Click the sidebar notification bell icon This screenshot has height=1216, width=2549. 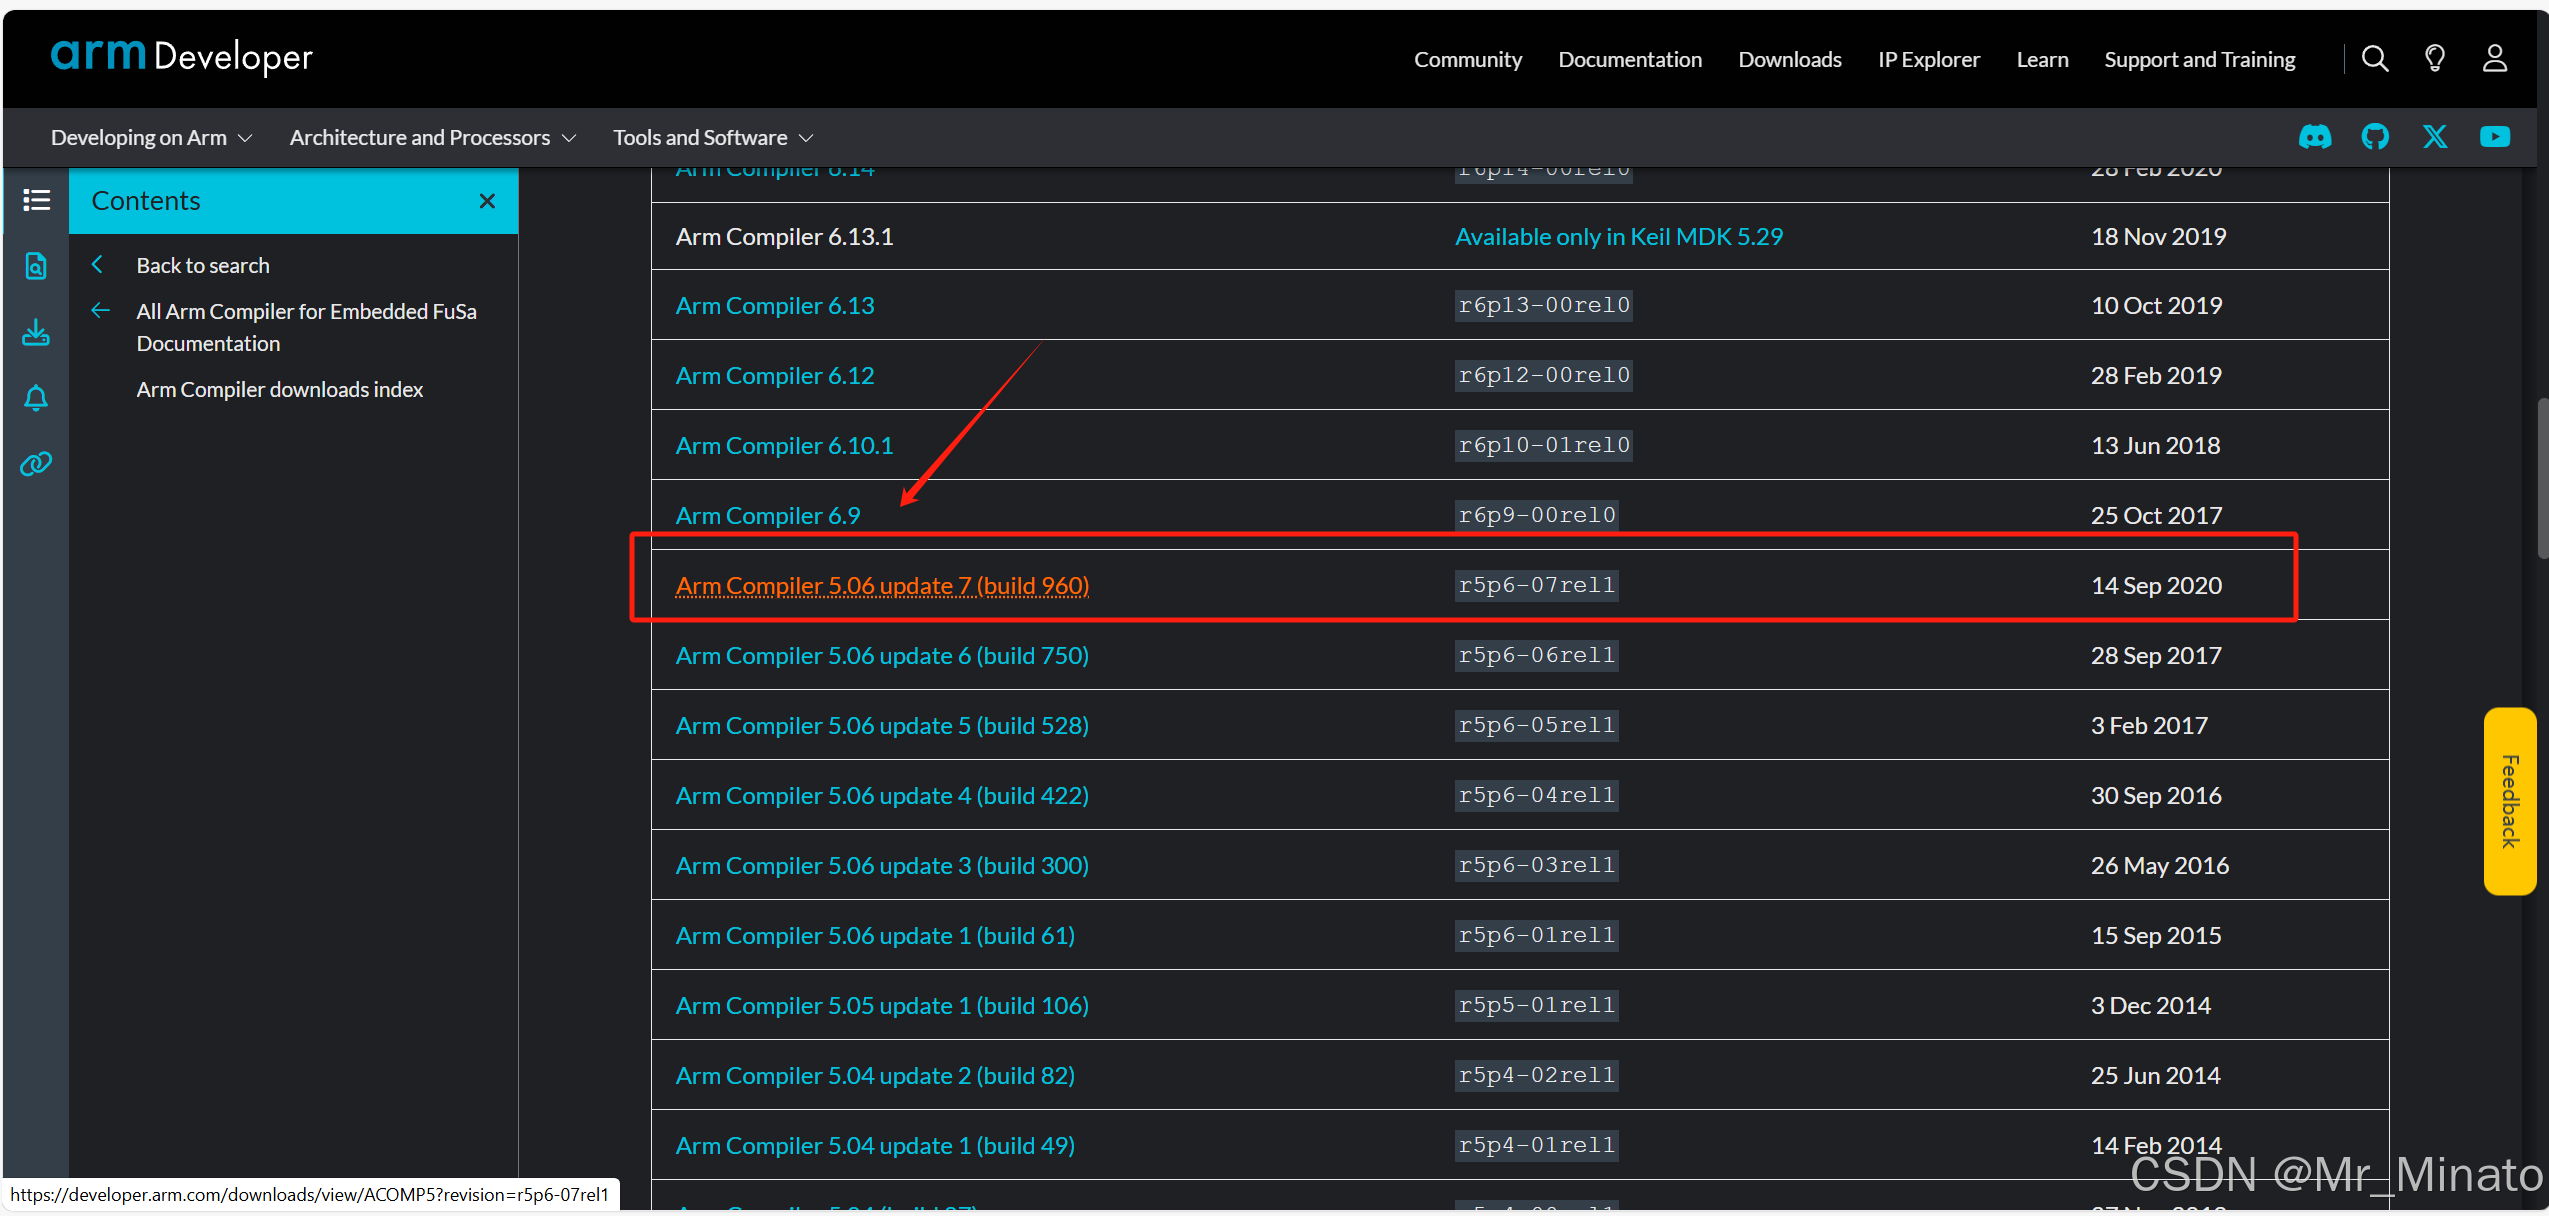coord(36,398)
